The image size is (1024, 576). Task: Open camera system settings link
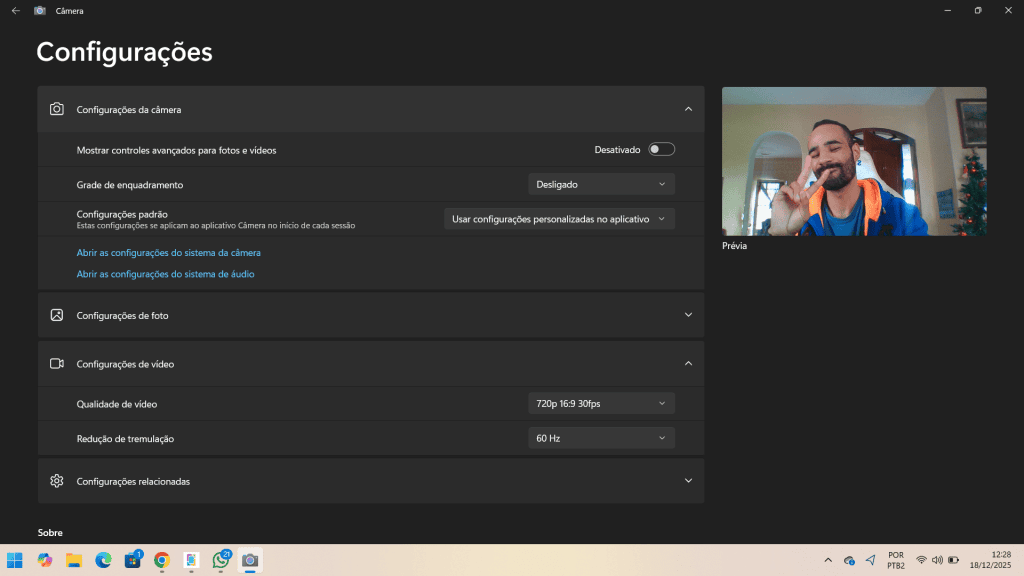[168, 253]
